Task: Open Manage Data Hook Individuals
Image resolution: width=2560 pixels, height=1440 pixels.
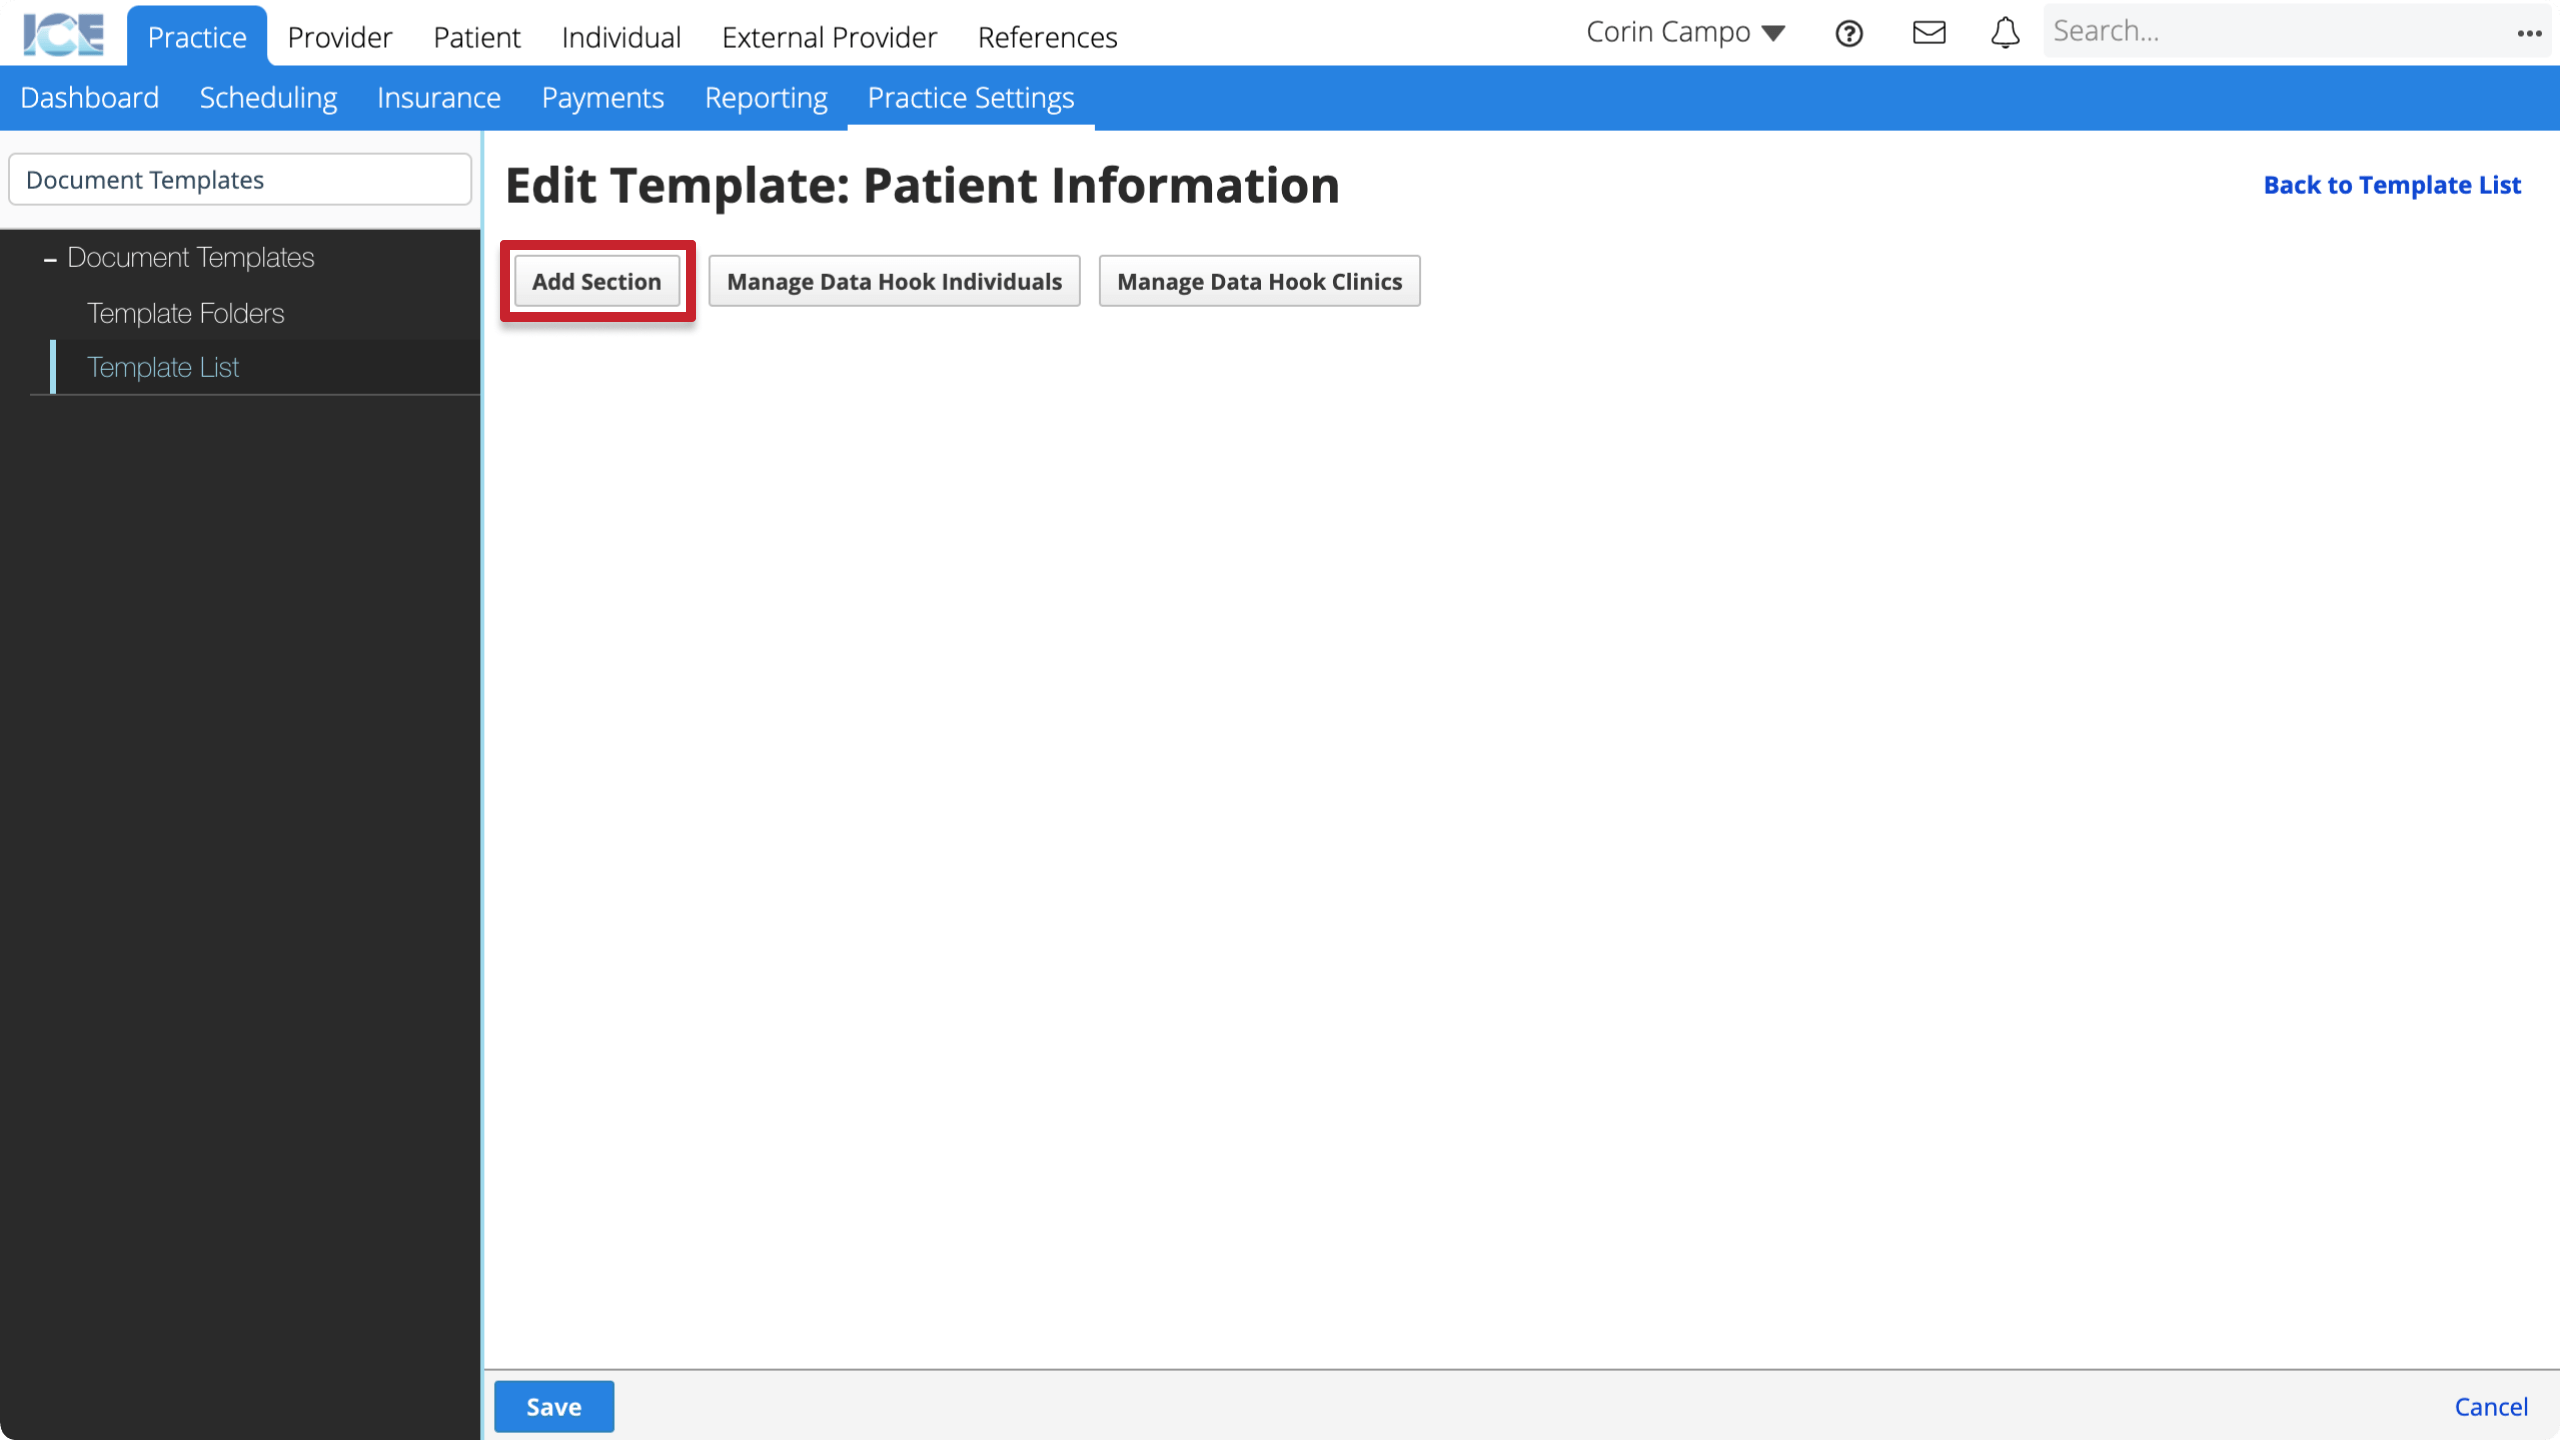Action: [x=895, y=281]
